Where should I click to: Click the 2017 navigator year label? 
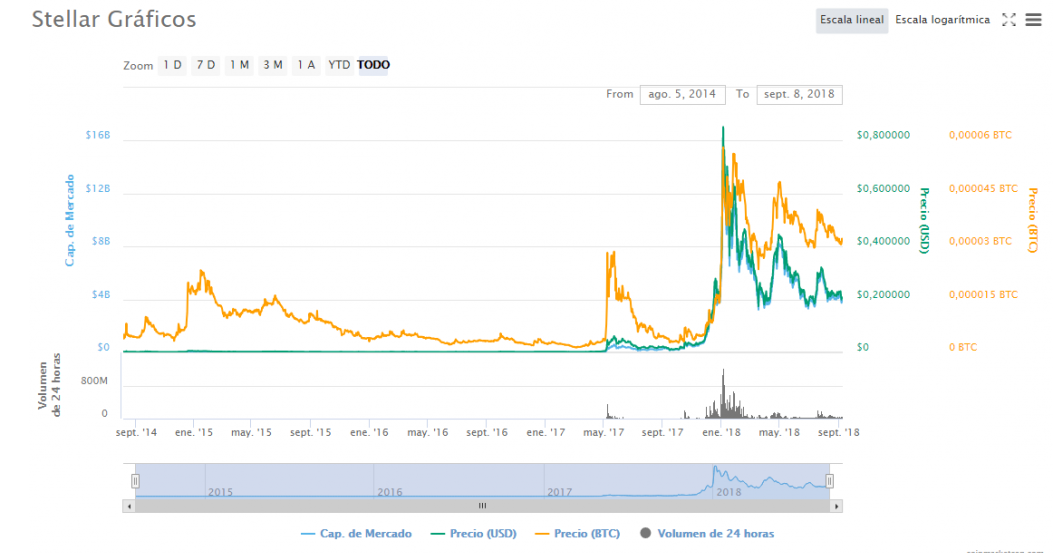point(559,492)
